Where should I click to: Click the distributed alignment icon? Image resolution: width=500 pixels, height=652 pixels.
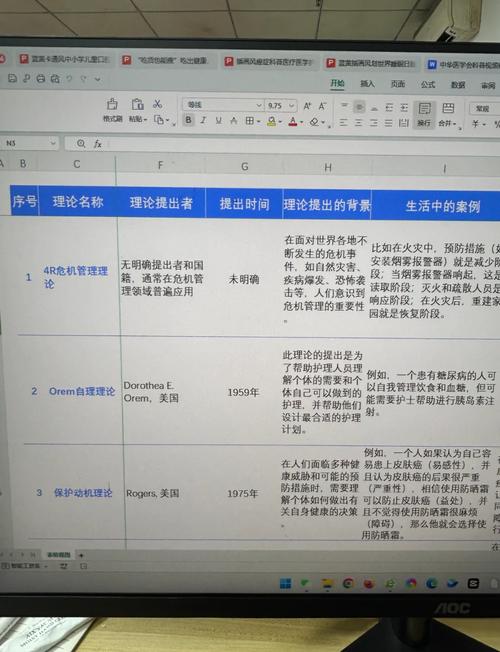403,123
